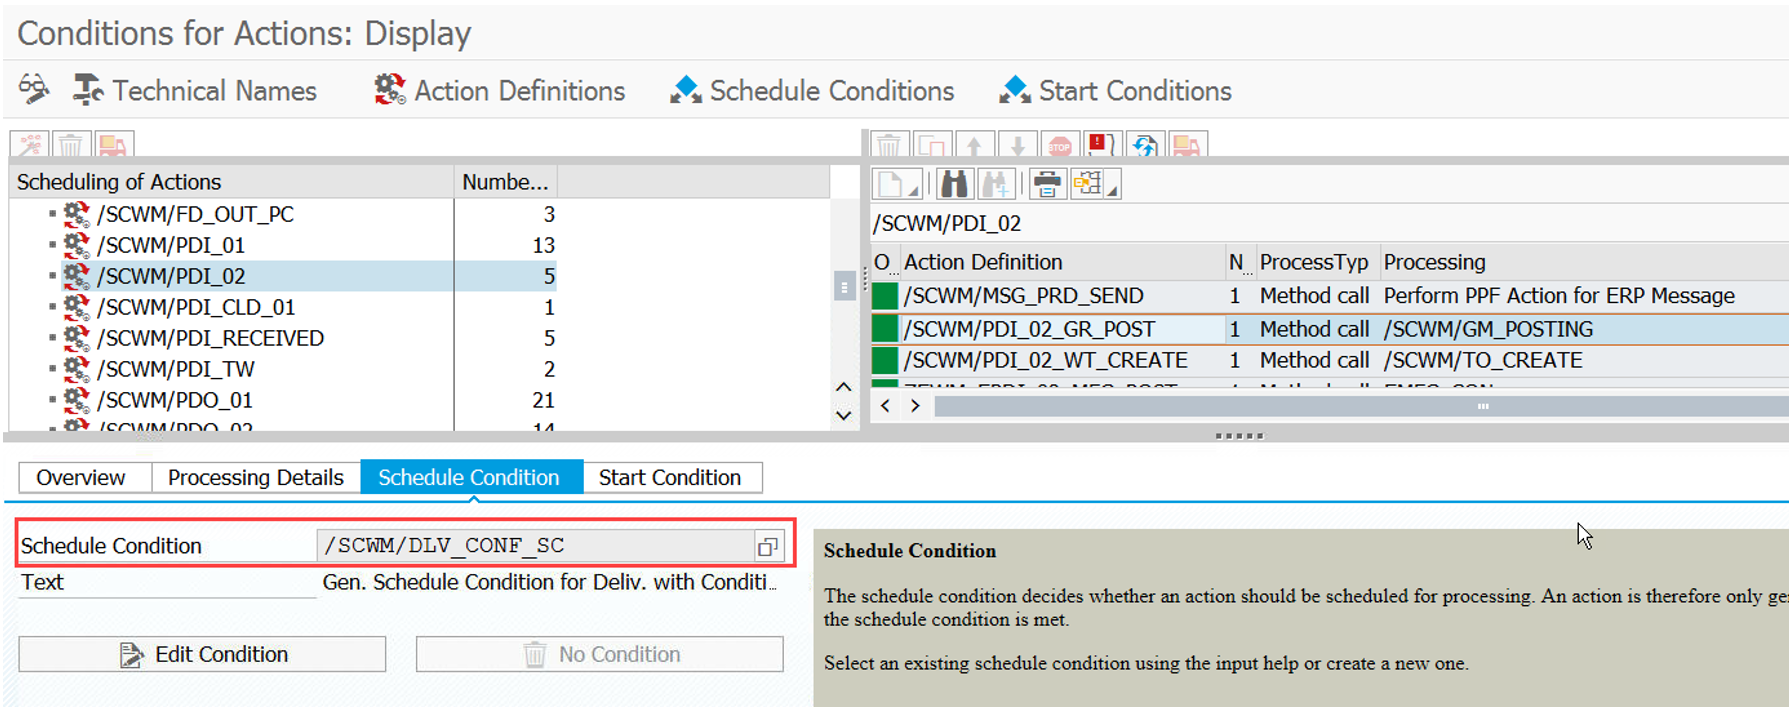Screen dimensions: 1789x709
Task: Click the transport truck icon in right toolbar
Action: click(1187, 145)
